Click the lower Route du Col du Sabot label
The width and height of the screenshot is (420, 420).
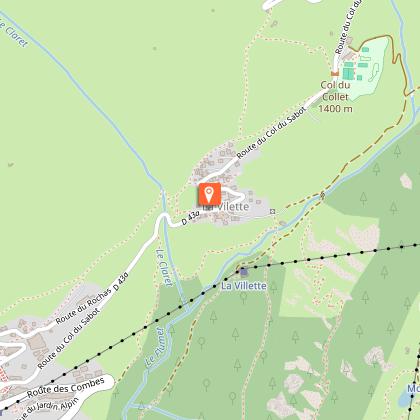click(68, 338)
